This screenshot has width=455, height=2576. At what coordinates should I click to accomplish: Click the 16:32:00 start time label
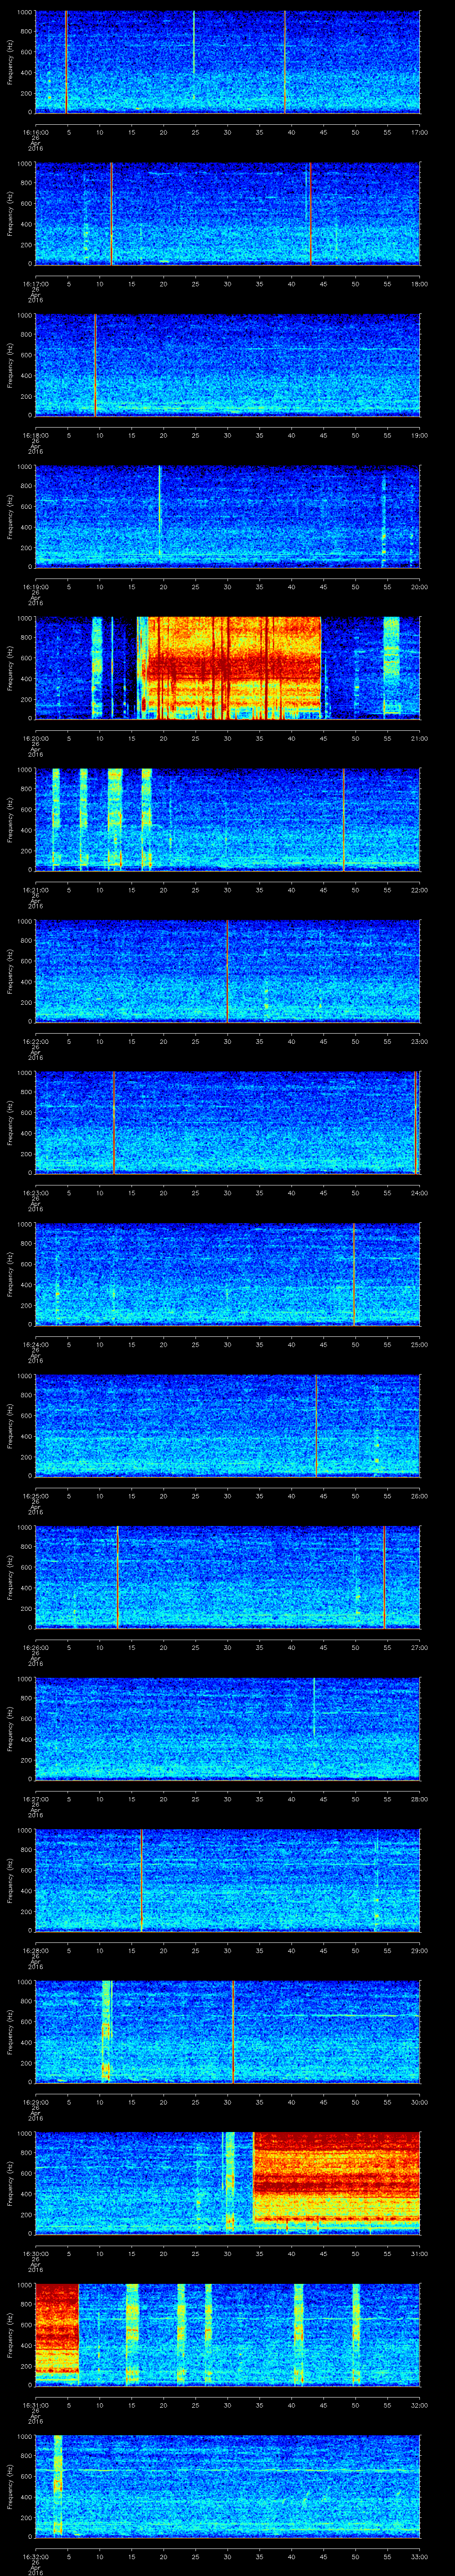point(36,2556)
